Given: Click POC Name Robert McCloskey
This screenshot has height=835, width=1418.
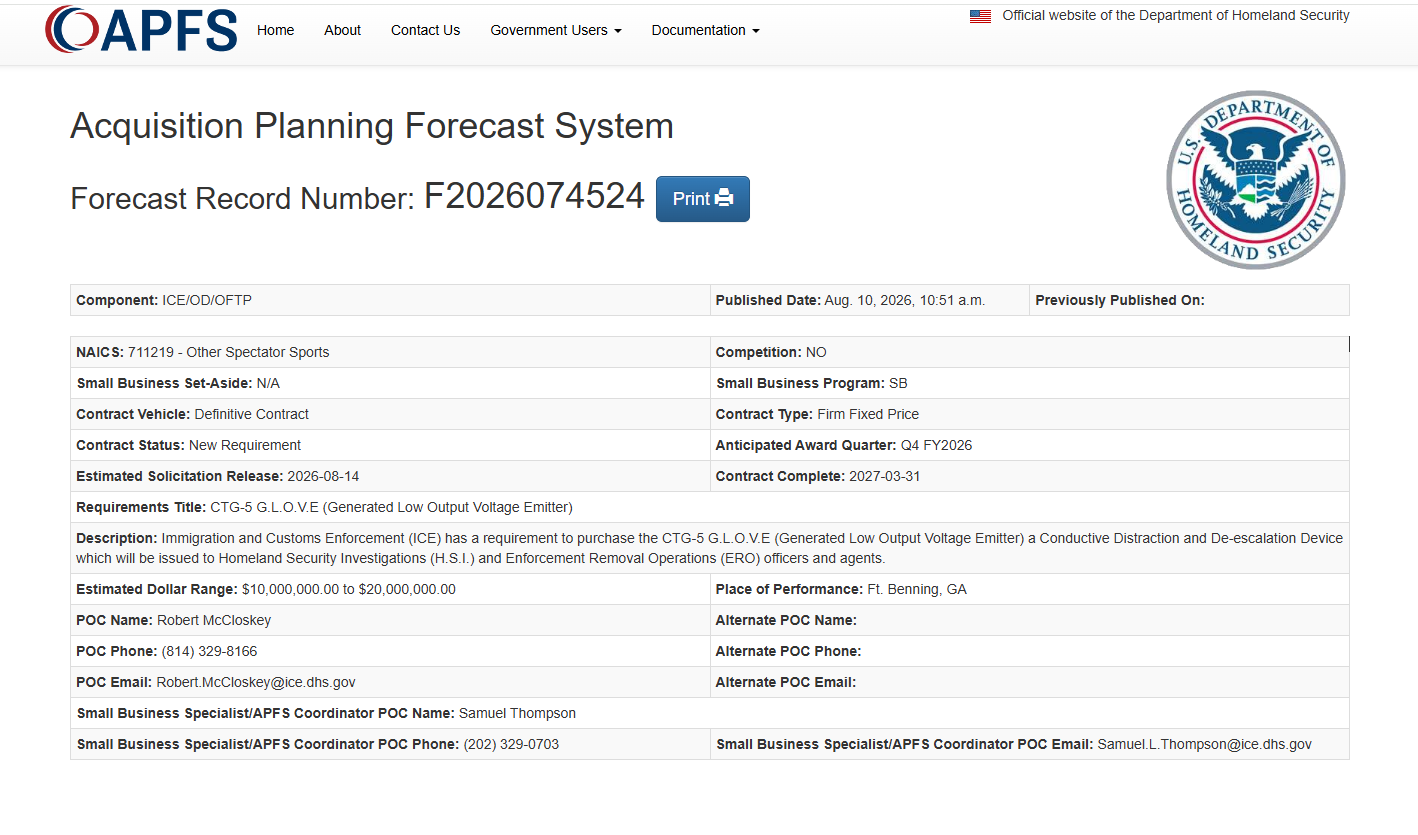Looking at the screenshot, I should pos(174,620).
